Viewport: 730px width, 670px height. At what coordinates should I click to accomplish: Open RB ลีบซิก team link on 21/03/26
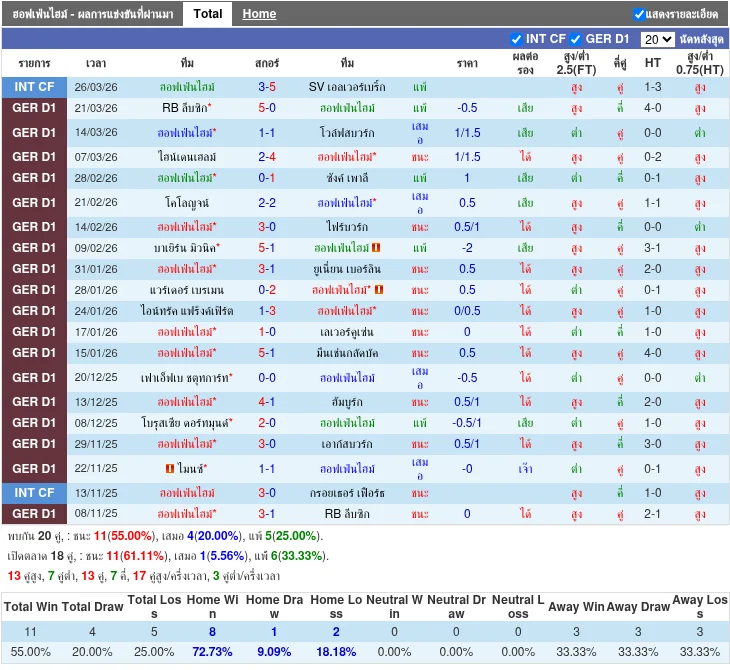[x=186, y=108]
